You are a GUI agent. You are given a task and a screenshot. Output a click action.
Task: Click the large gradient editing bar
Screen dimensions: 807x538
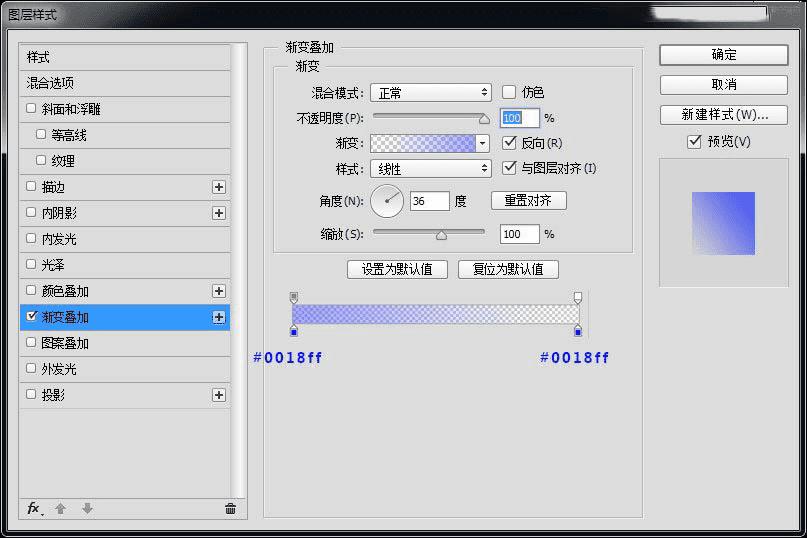pos(436,314)
